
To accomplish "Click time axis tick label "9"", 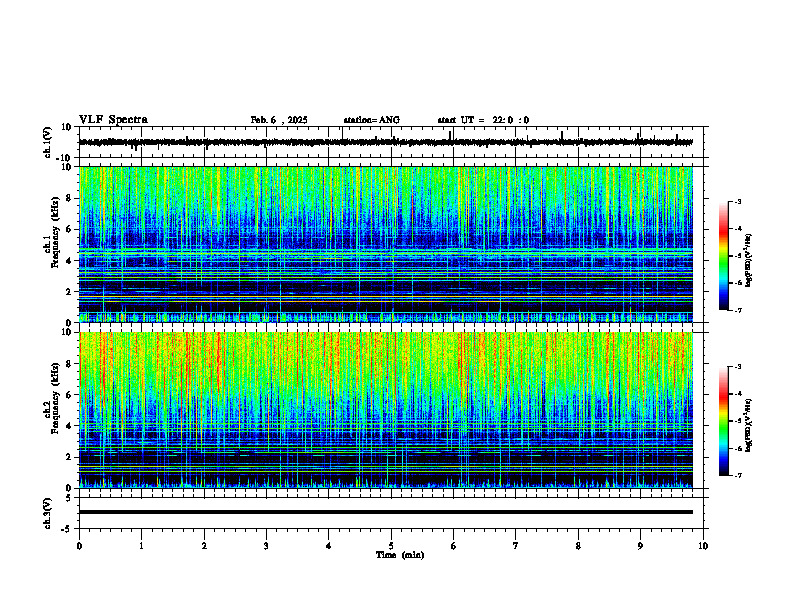I will click(x=640, y=546).
